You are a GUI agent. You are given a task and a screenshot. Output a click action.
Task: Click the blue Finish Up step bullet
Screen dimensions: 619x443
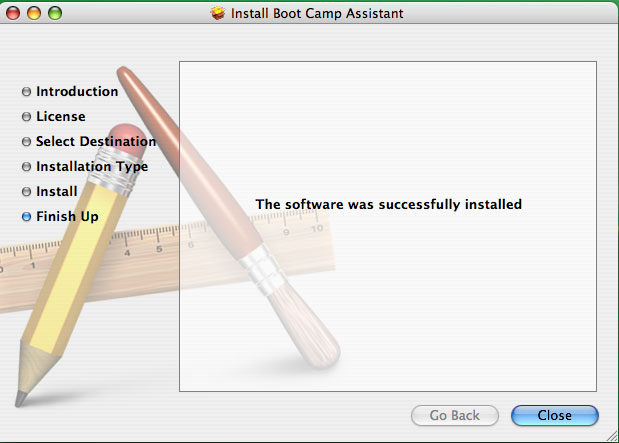tap(26, 216)
